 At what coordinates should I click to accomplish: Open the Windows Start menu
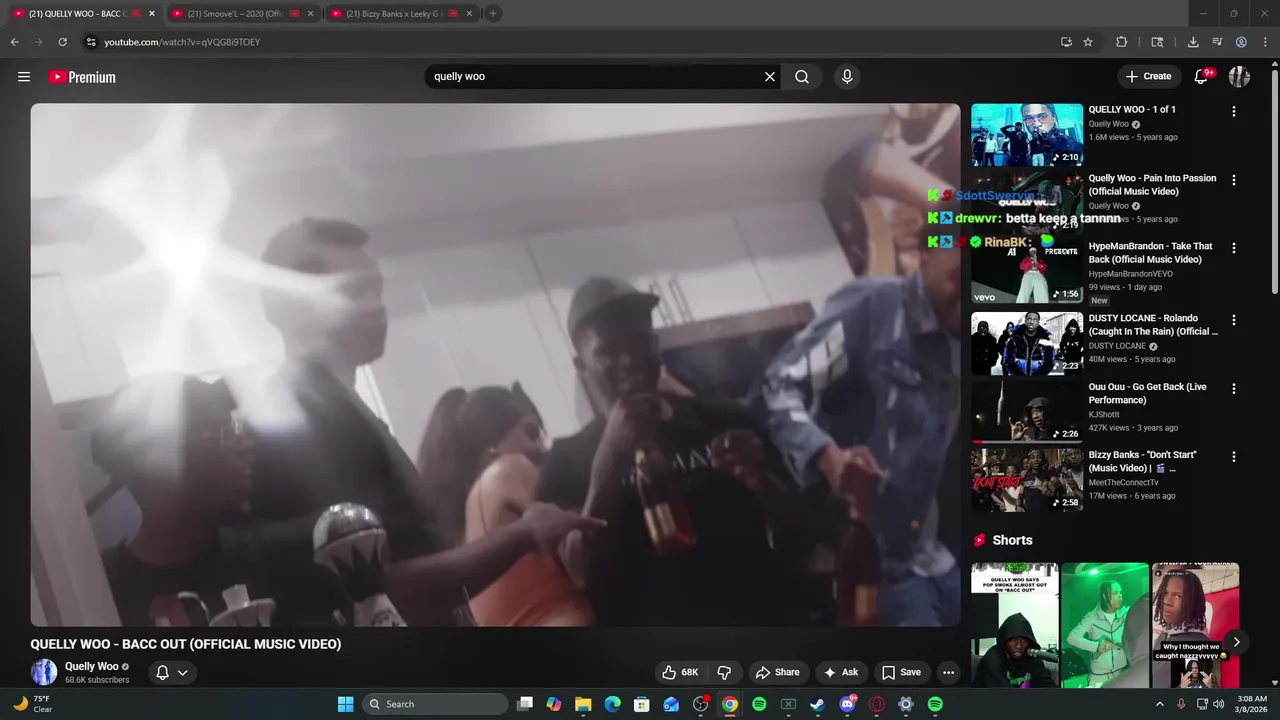click(x=345, y=704)
